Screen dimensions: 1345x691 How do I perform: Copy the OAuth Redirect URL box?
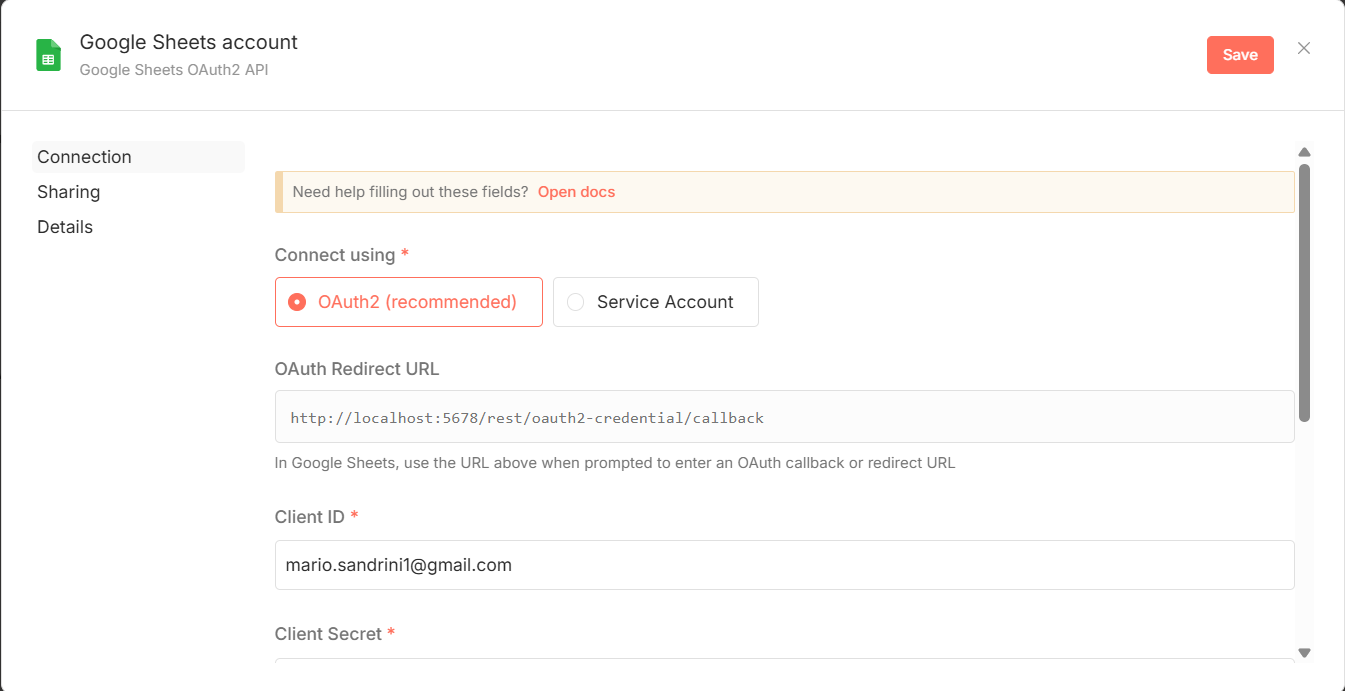point(784,417)
